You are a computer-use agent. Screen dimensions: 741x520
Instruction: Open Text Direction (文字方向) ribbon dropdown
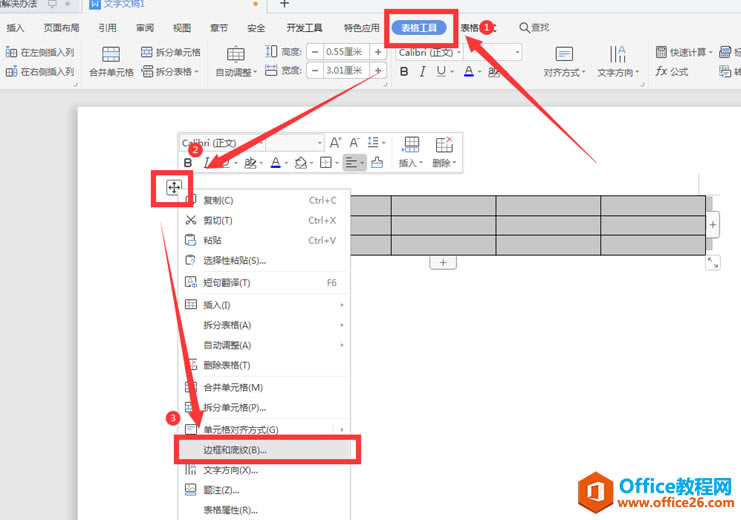click(618, 72)
